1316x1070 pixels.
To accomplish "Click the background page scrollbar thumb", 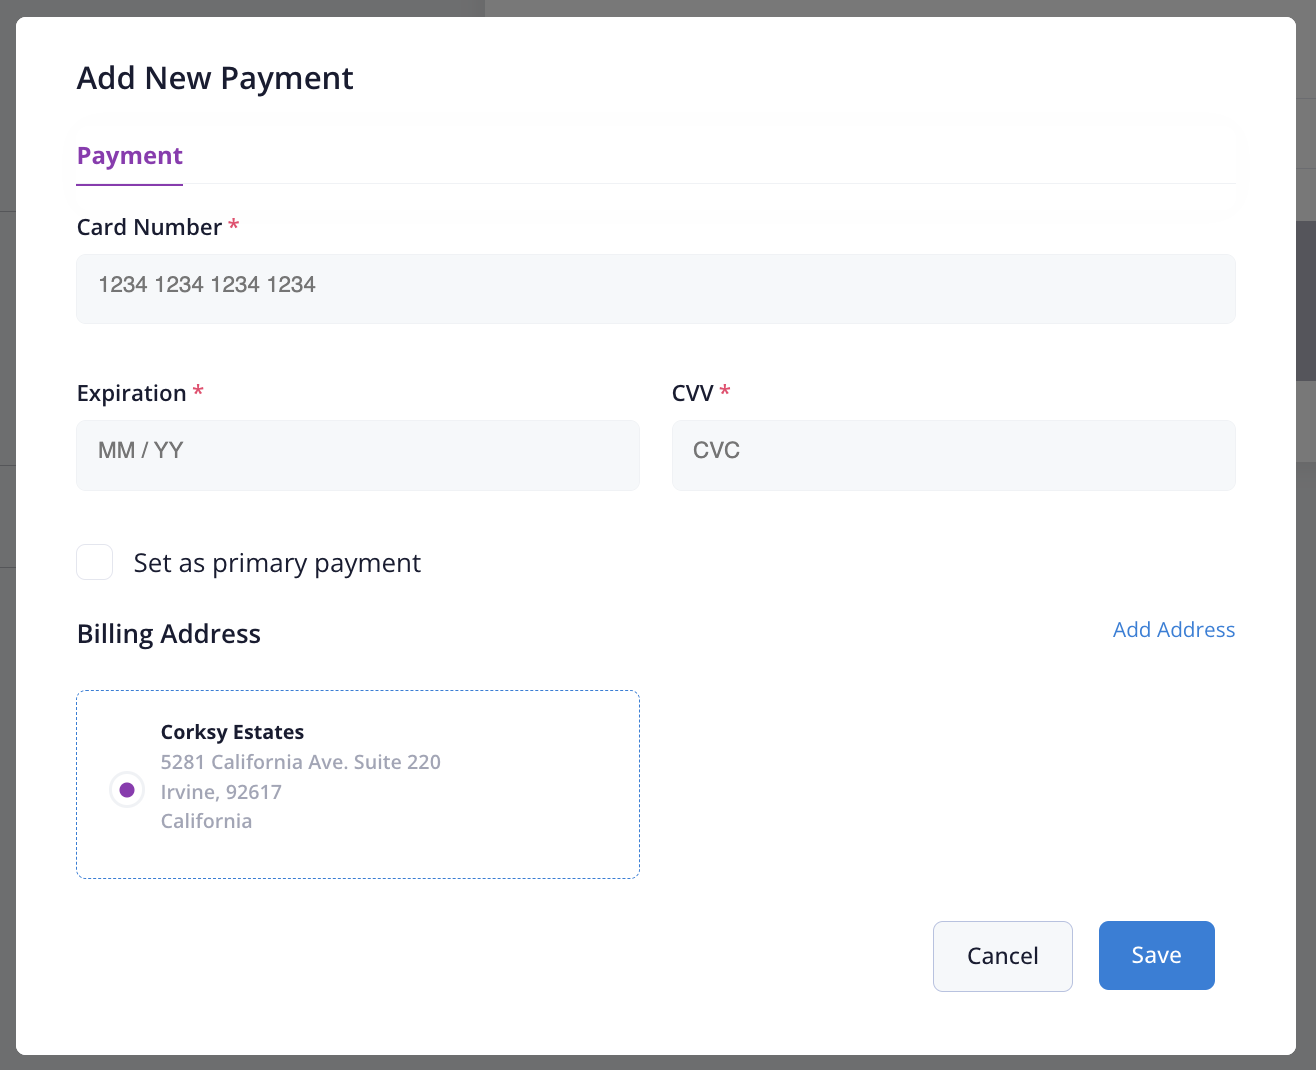I will coord(1306,300).
